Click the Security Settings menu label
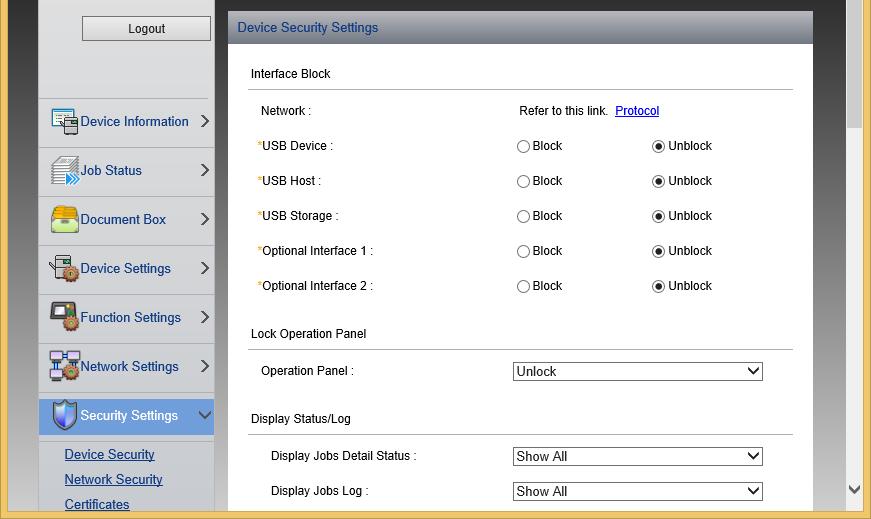871x519 pixels. [129, 415]
